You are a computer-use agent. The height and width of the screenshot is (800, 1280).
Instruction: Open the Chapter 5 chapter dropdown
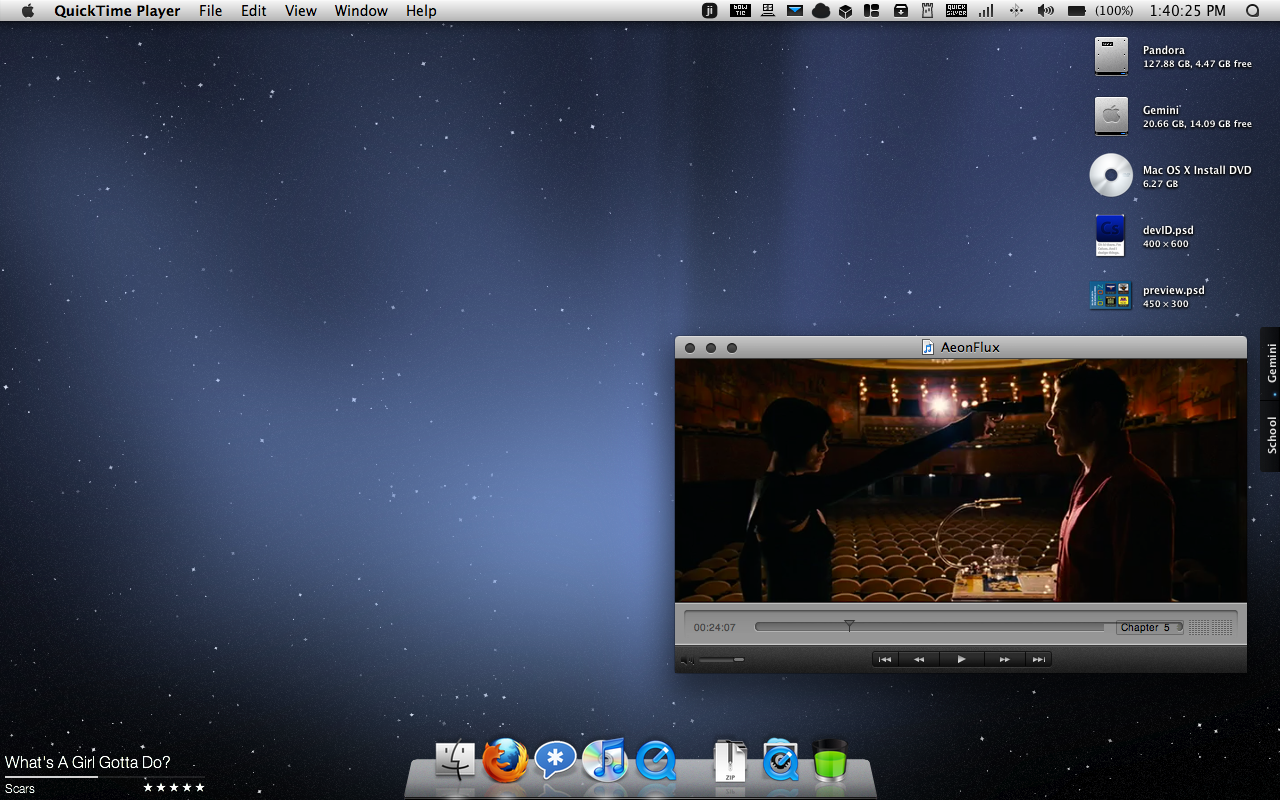[x=1150, y=628]
